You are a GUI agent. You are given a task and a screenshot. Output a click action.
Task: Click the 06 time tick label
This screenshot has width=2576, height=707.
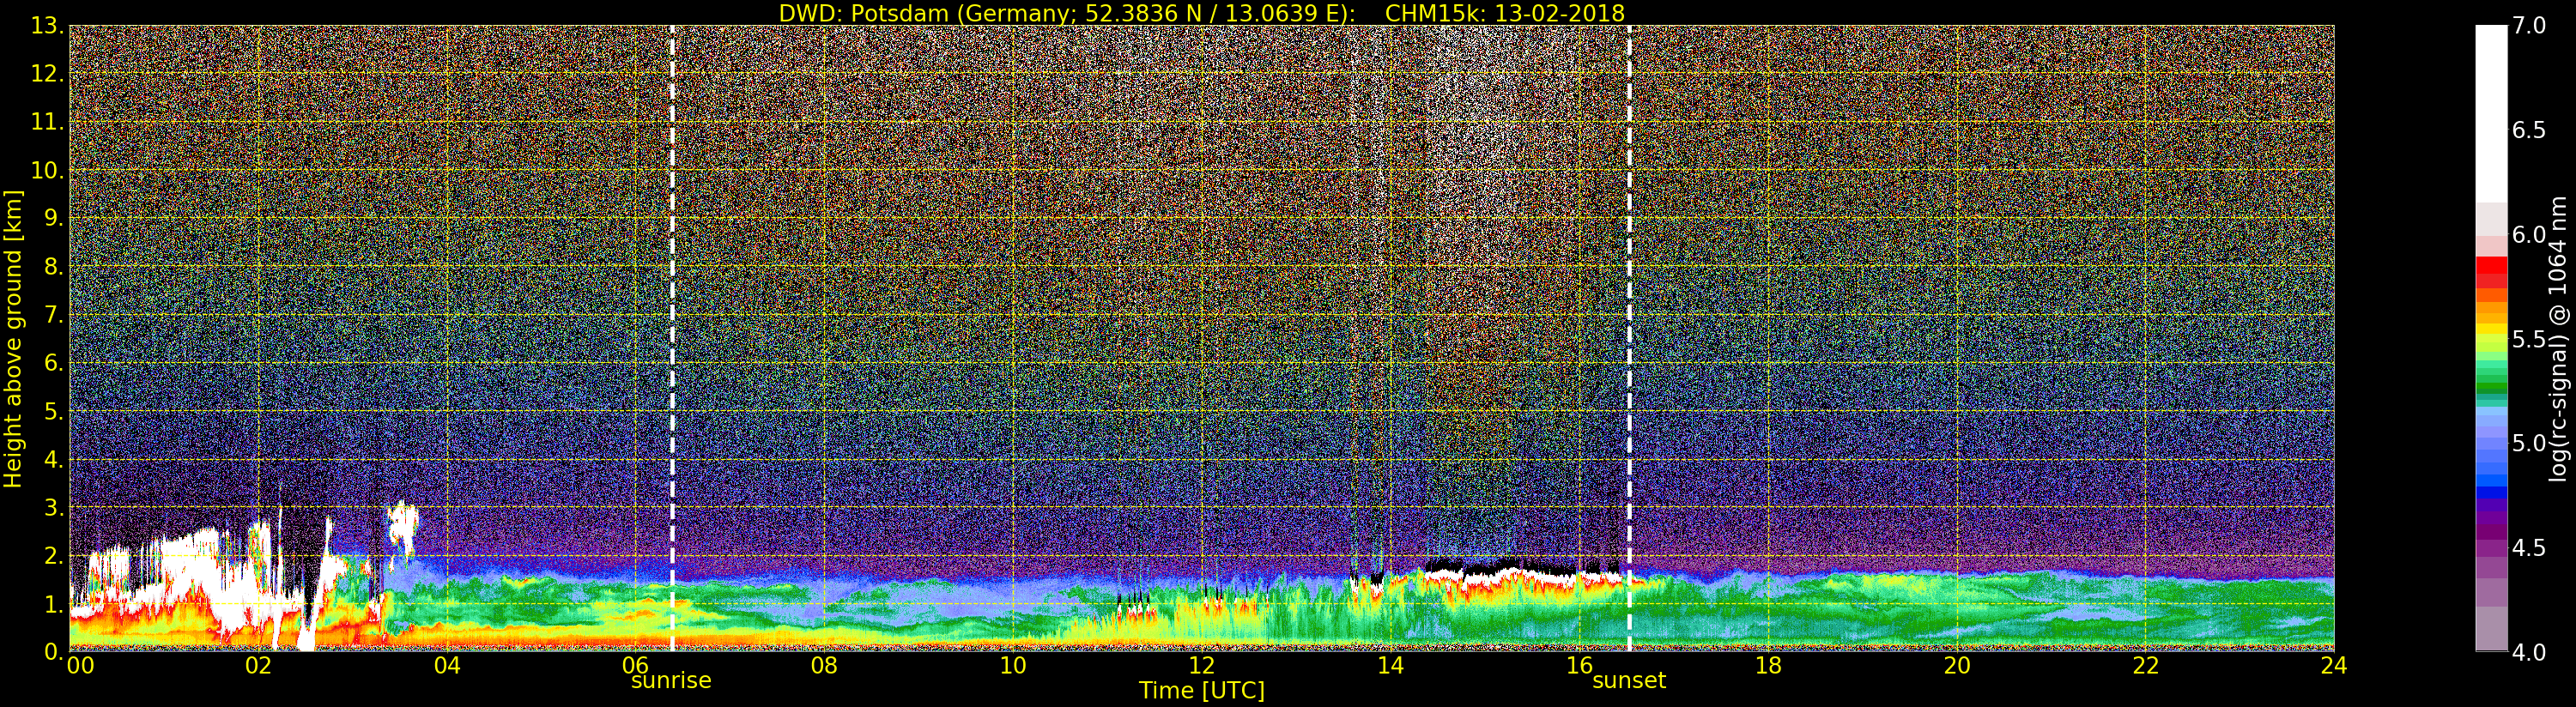click(x=636, y=665)
